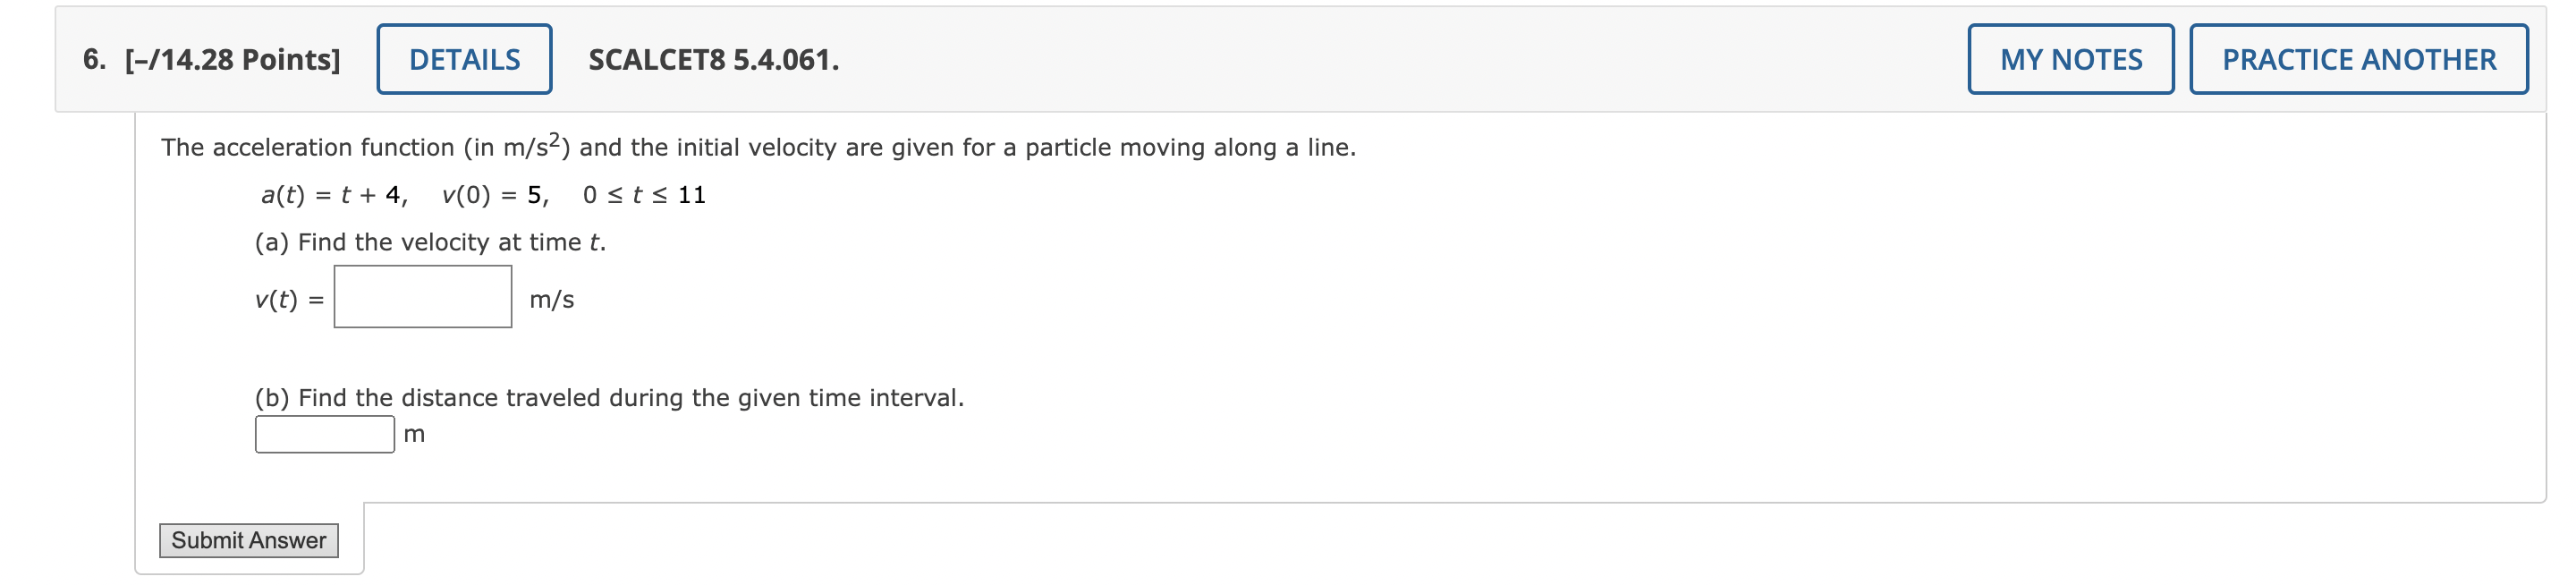Click the SCALCET8 5.4.061 problem code
Screen dimensions: 2576x585
714,60
